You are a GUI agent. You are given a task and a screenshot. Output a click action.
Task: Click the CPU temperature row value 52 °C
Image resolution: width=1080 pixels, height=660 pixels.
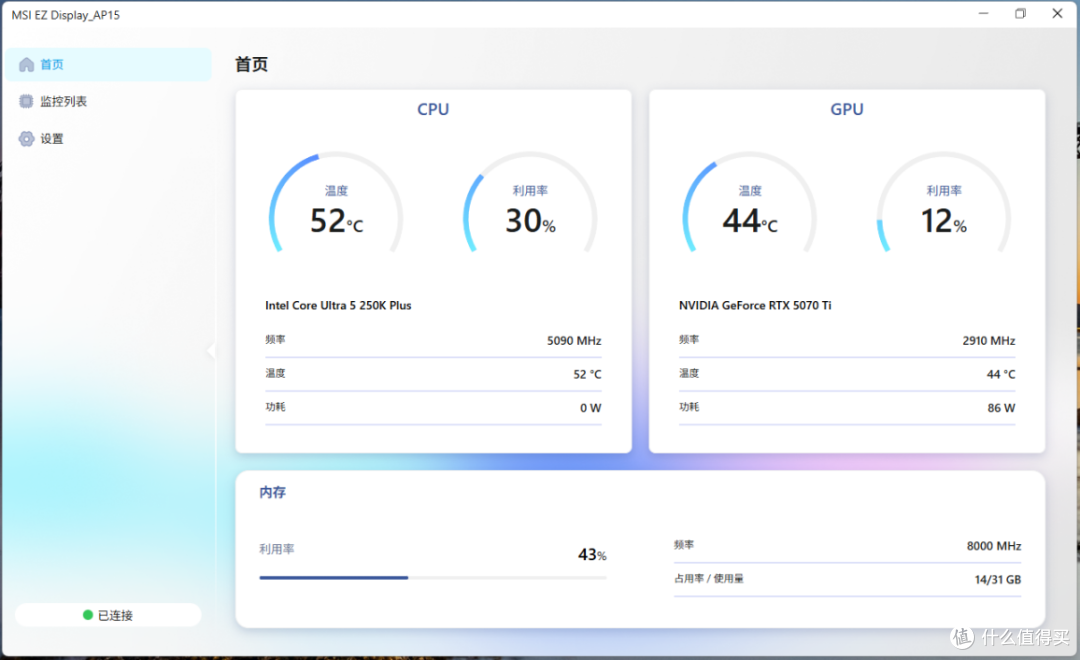pos(587,374)
